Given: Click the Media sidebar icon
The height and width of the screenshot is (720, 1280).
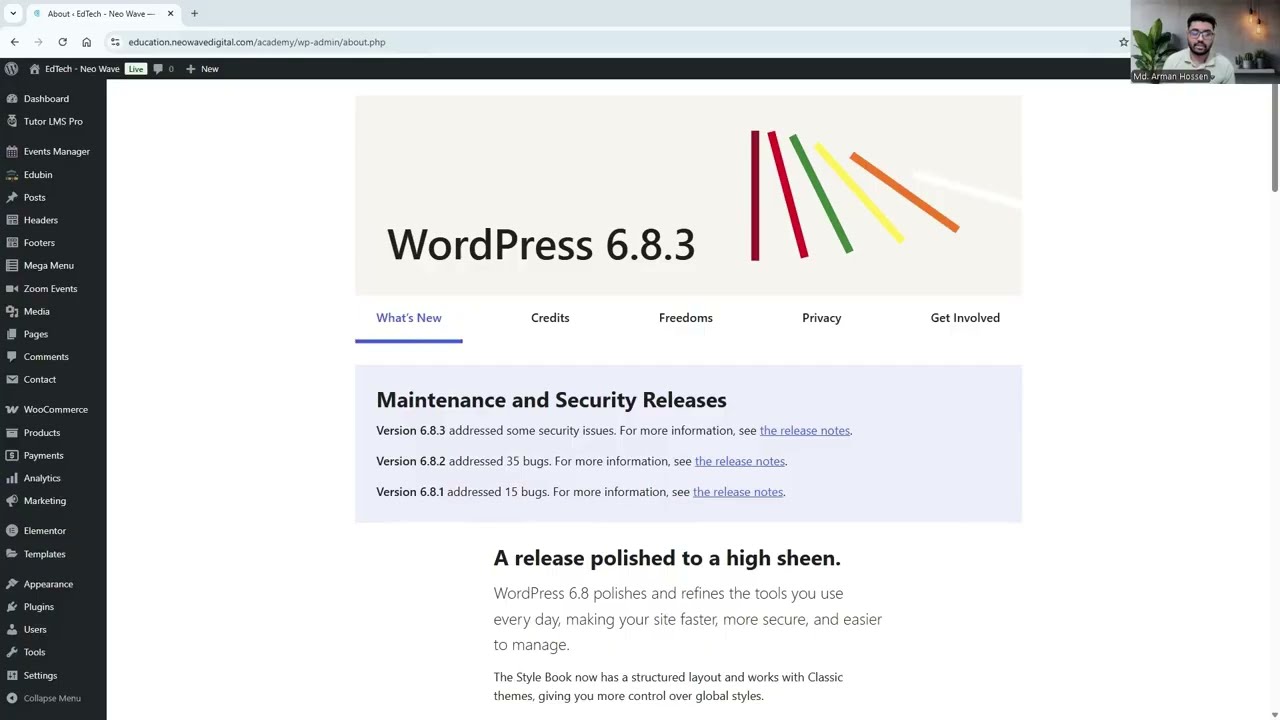Looking at the screenshot, I should pyautogui.click(x=12, y=312).
